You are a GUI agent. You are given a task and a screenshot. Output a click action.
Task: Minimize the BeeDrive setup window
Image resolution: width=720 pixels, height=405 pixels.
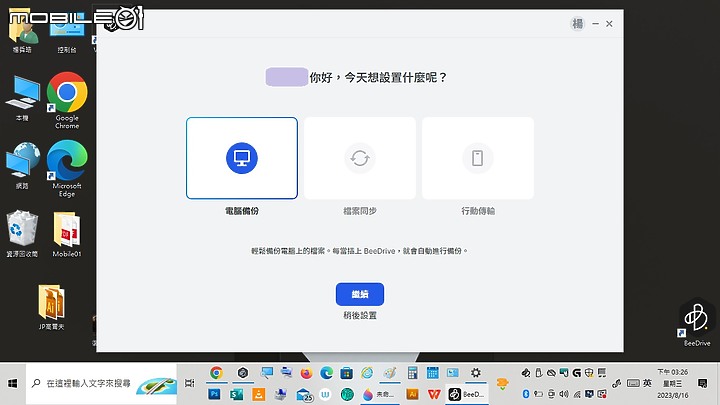596,23
